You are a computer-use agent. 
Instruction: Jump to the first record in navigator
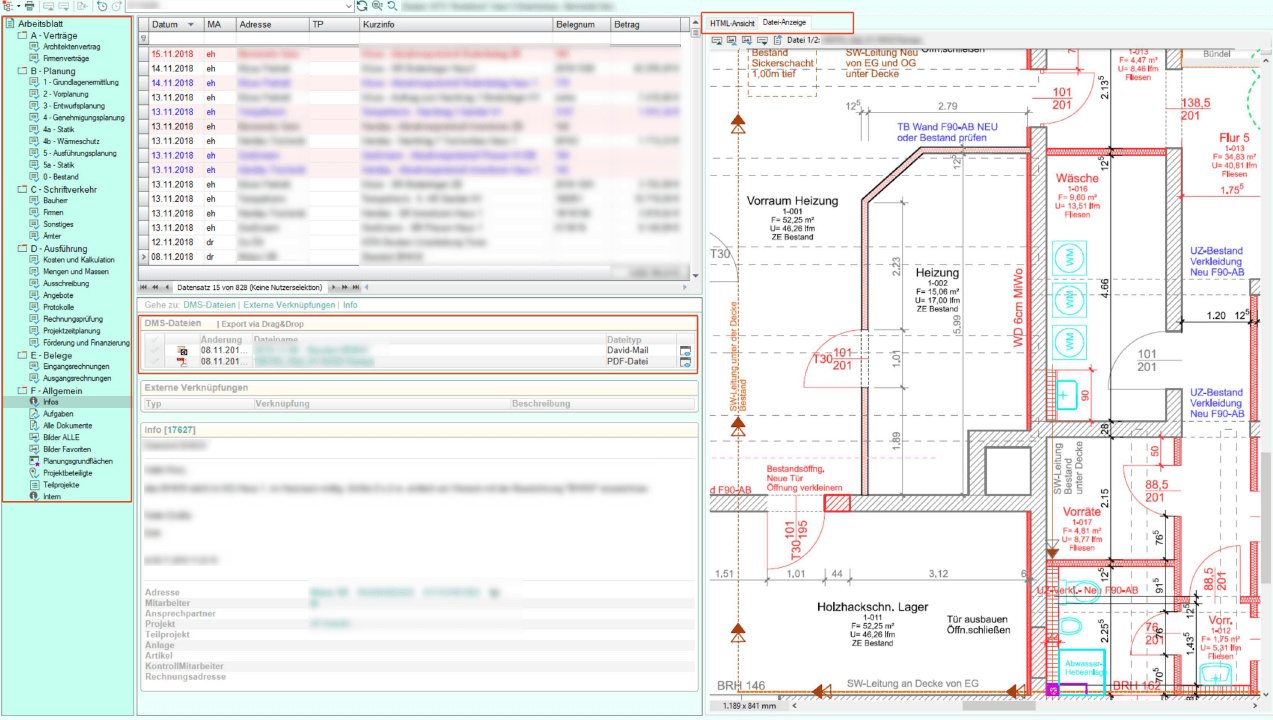[143, 287]
